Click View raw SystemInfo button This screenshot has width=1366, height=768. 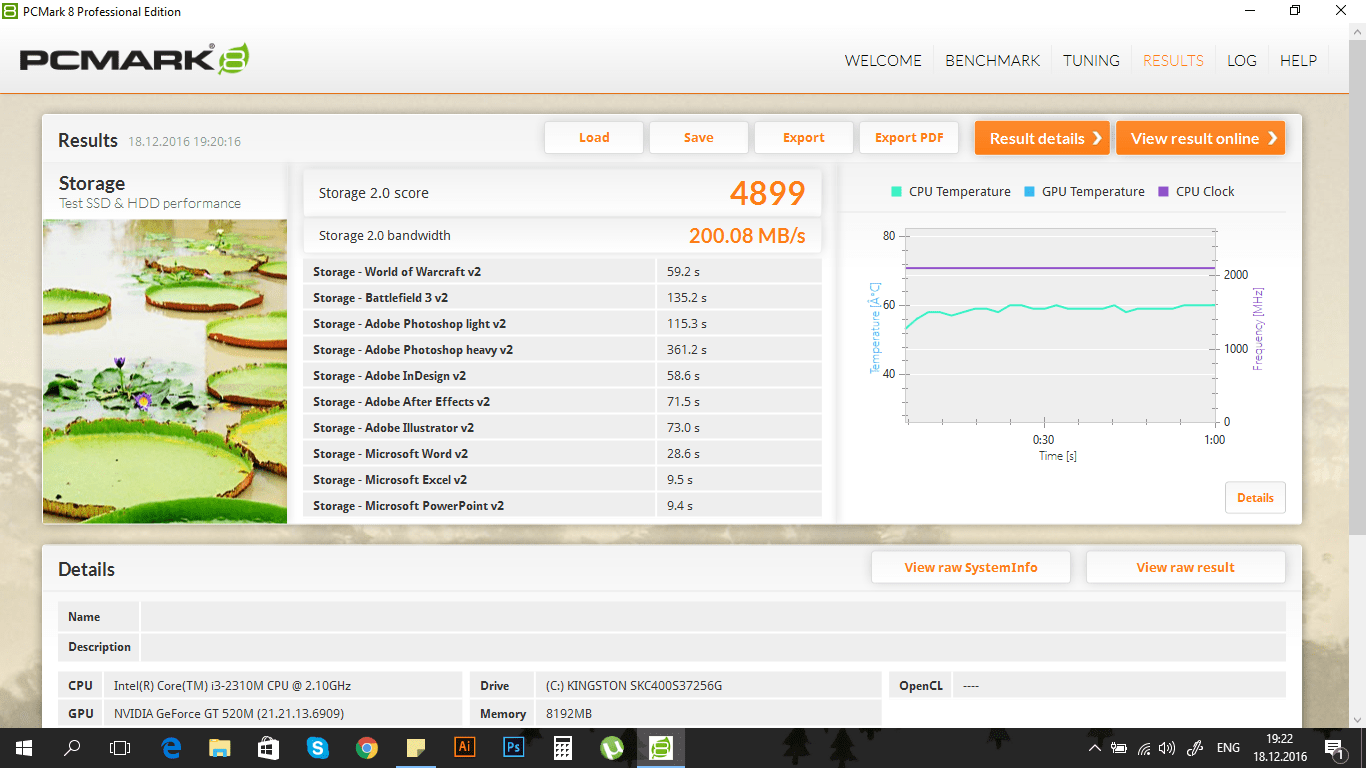pos(970,567)
